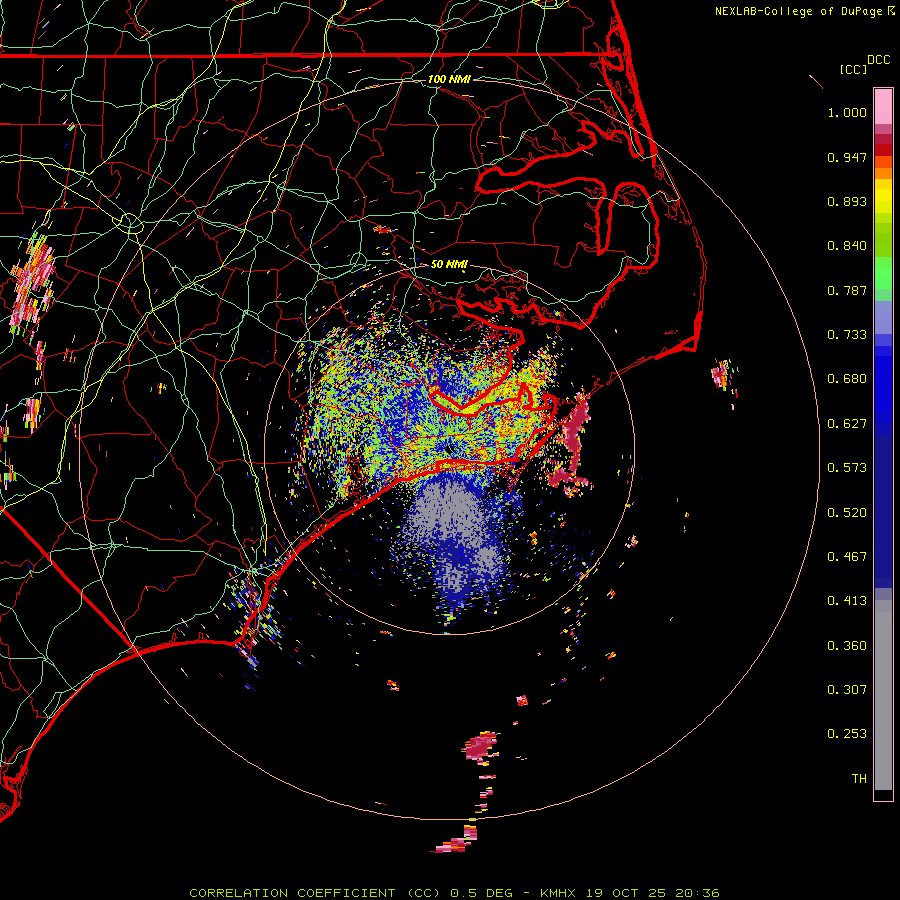Viewport: 900px width, 900px height.
Task: Click the Correlation Coefficient product caption
Action: click(454, 893)
